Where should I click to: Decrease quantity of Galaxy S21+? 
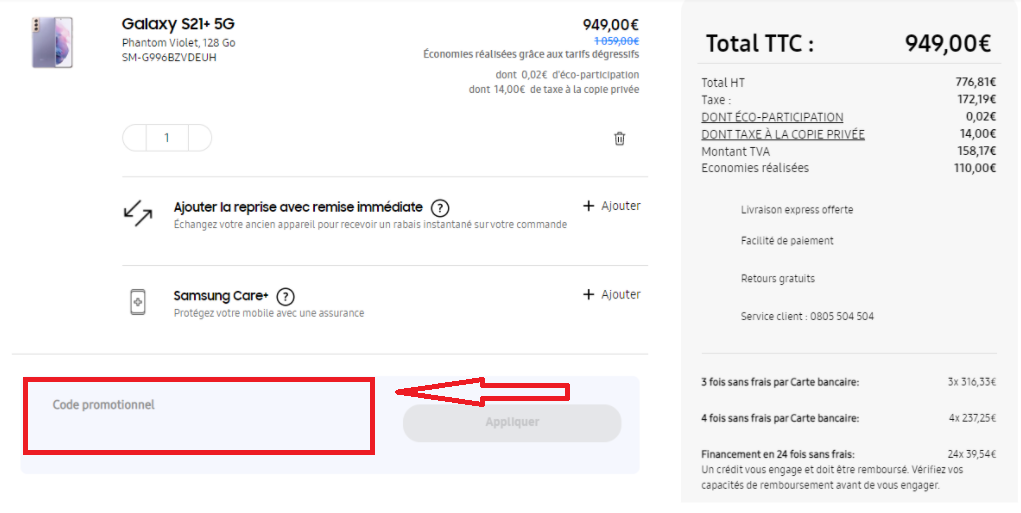point(135,138)
